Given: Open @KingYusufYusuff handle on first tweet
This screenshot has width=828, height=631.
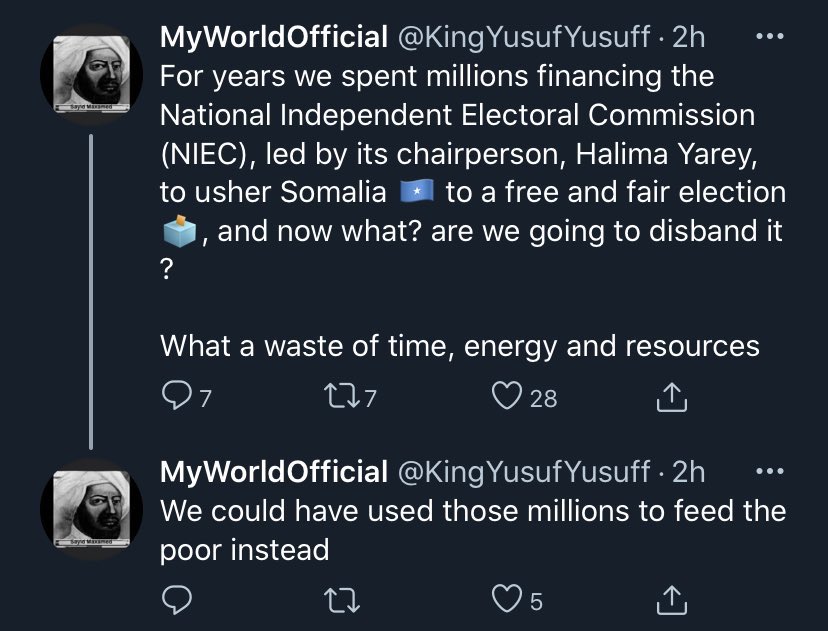Looking at the screenshot, I should click(524, 38).
